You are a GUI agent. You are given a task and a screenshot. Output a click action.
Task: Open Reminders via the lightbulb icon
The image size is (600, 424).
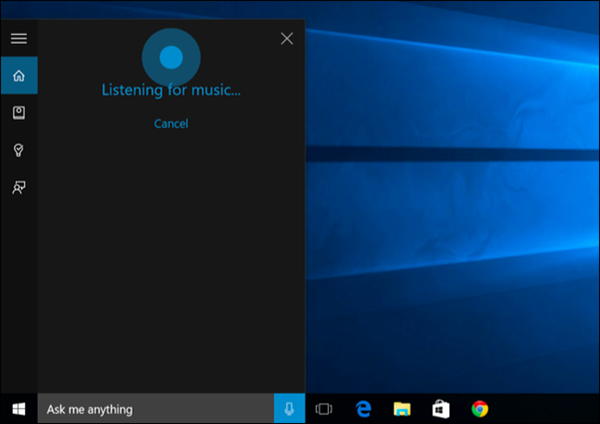18,150
